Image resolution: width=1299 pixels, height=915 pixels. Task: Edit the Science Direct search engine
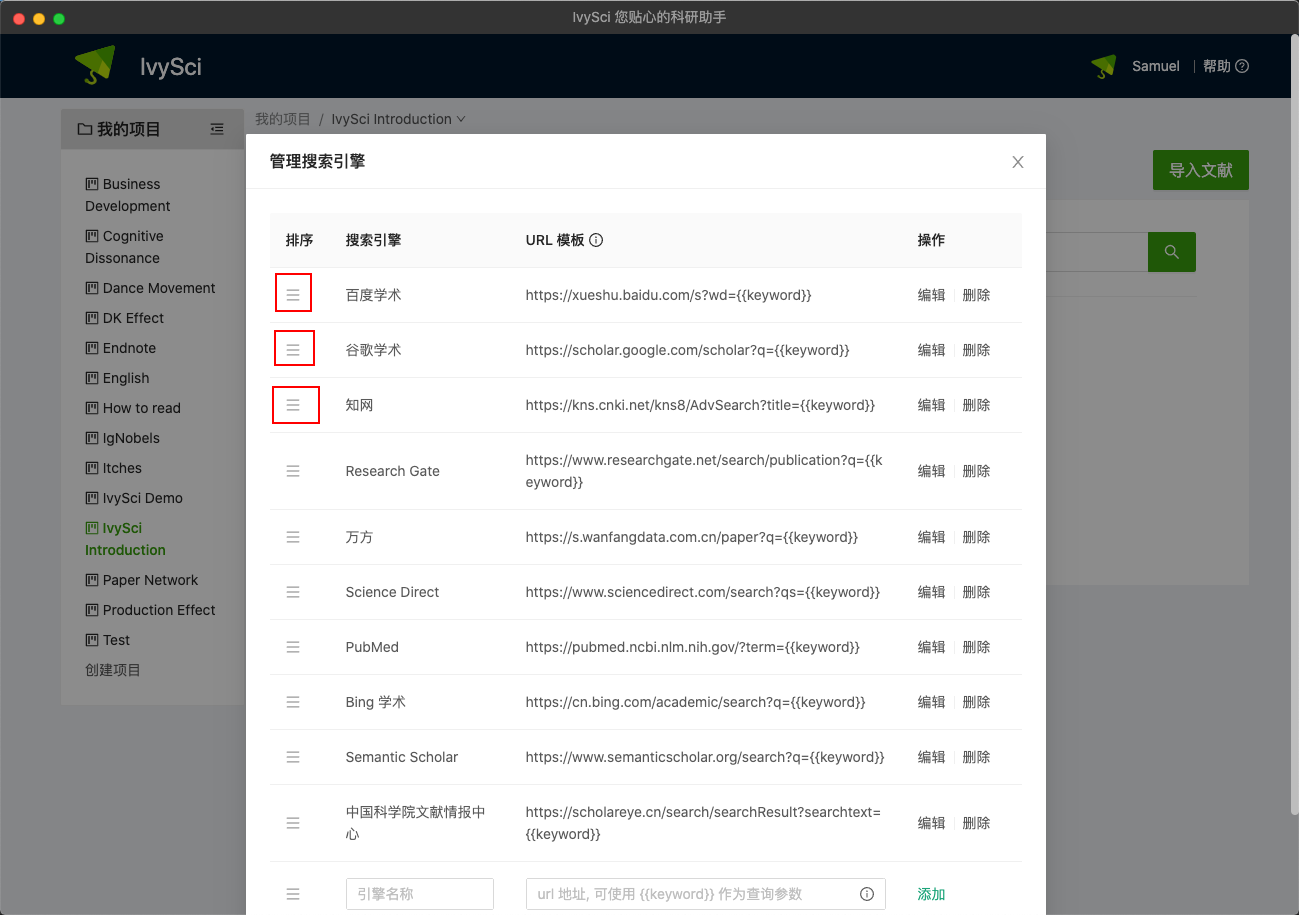click(x=931, y=592)
